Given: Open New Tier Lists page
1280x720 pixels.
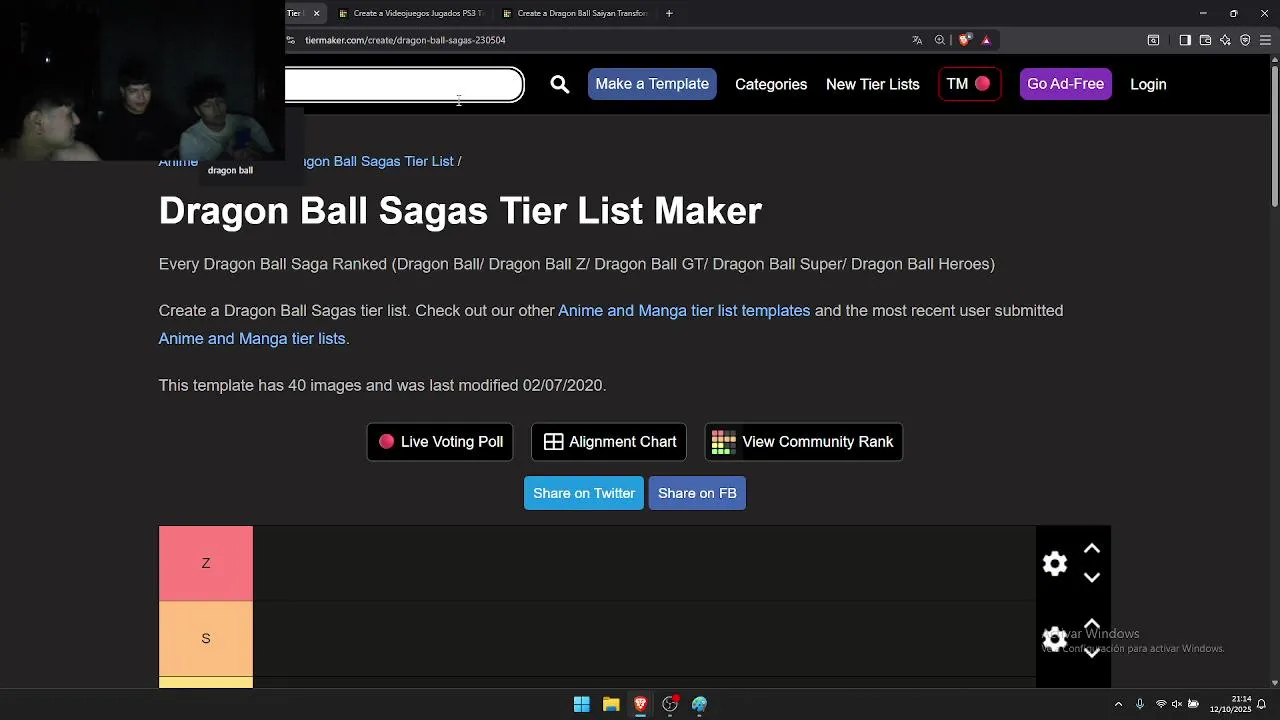Looking at the screenshot, I should coord(873,84).
